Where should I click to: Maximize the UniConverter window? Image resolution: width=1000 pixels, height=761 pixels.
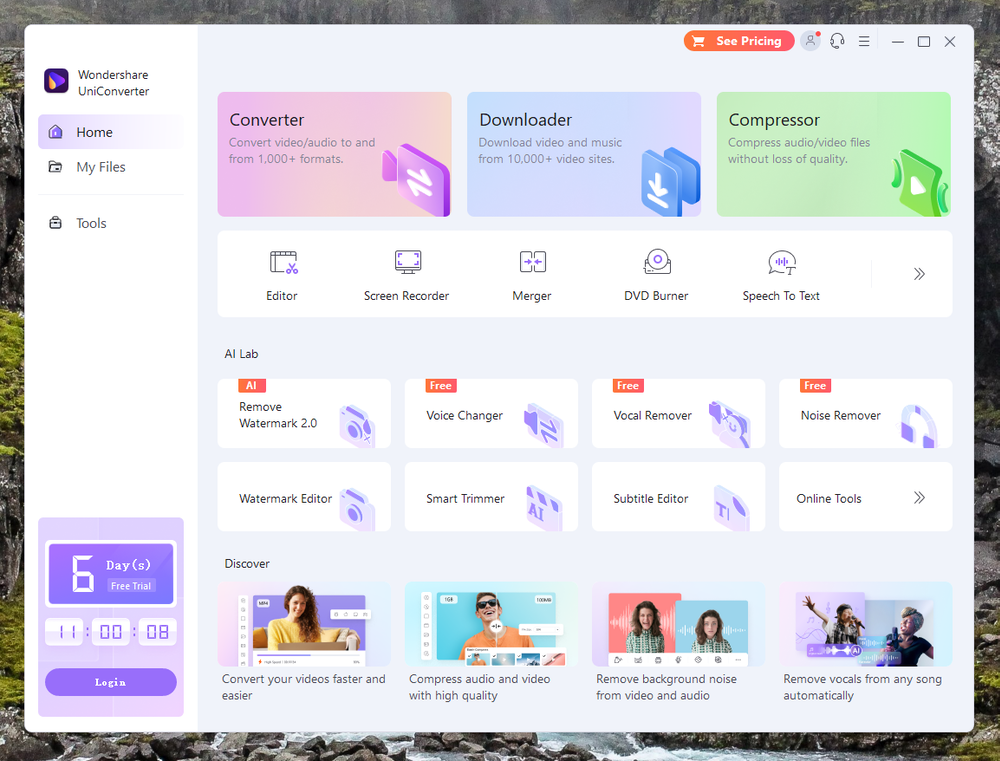(923, 41)
